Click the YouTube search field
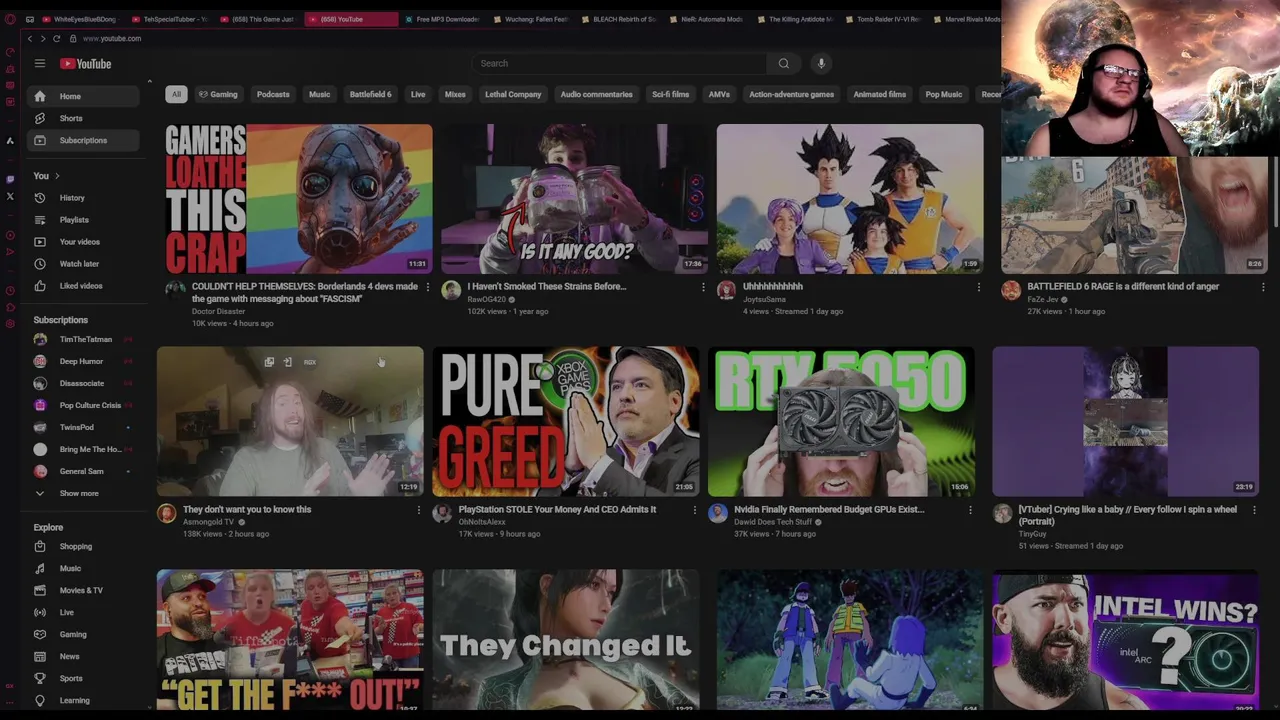This screenshot has width=1280, height=720. (x=620, y=63)
